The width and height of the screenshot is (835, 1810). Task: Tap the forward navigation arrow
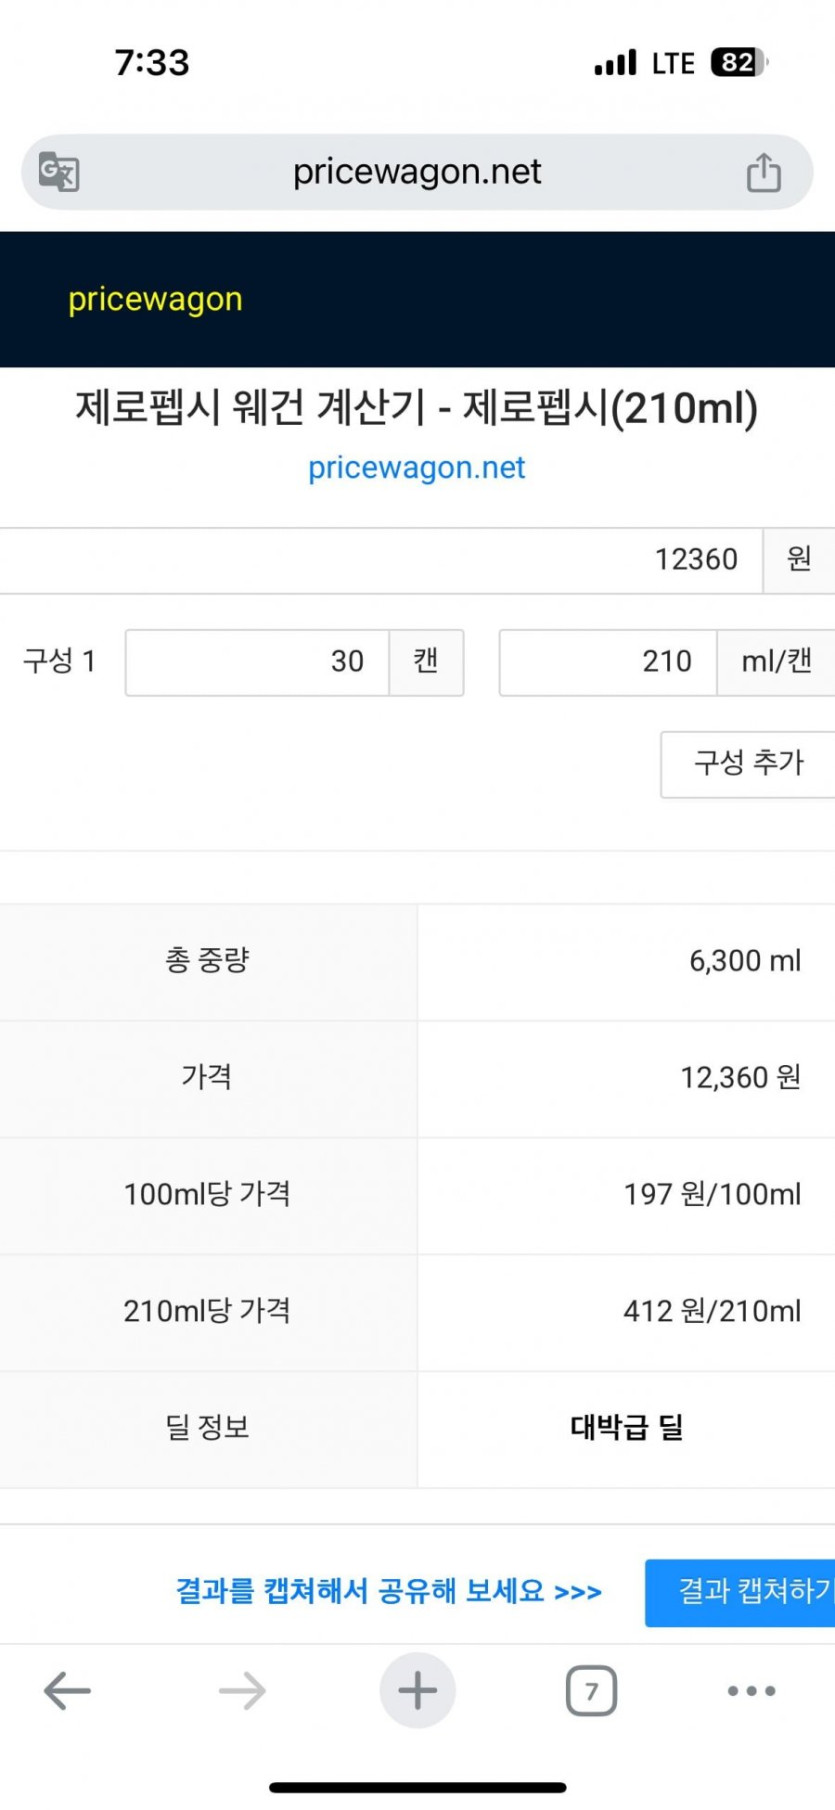pyautogui.click(x=242, y=1691)
